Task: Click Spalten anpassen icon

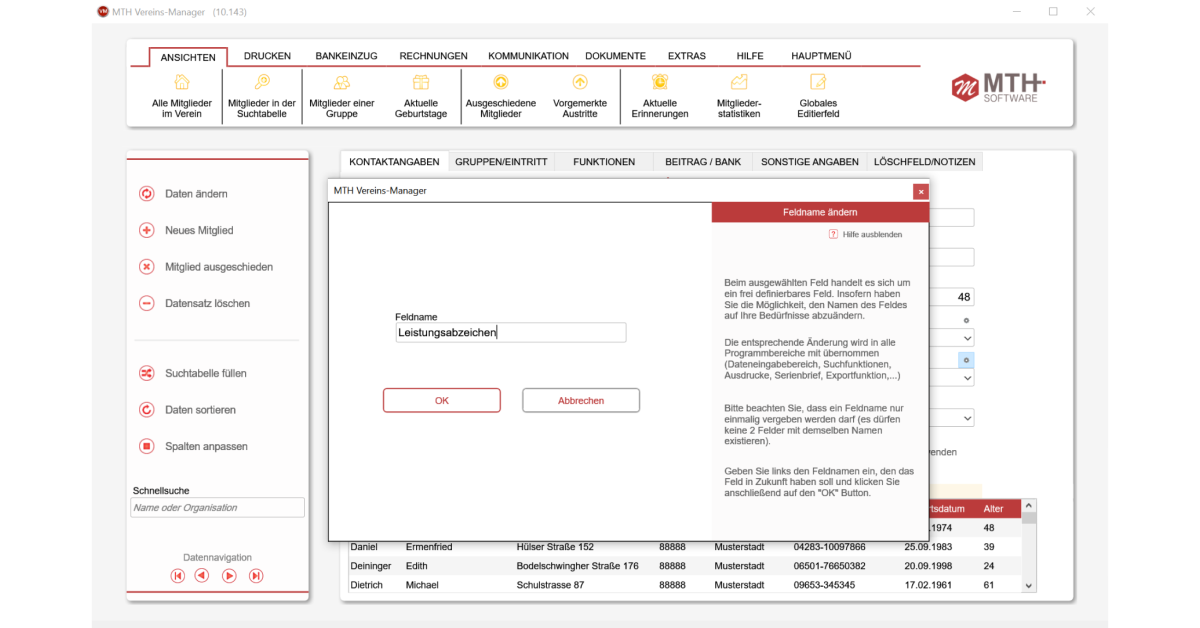Action: 146,446
